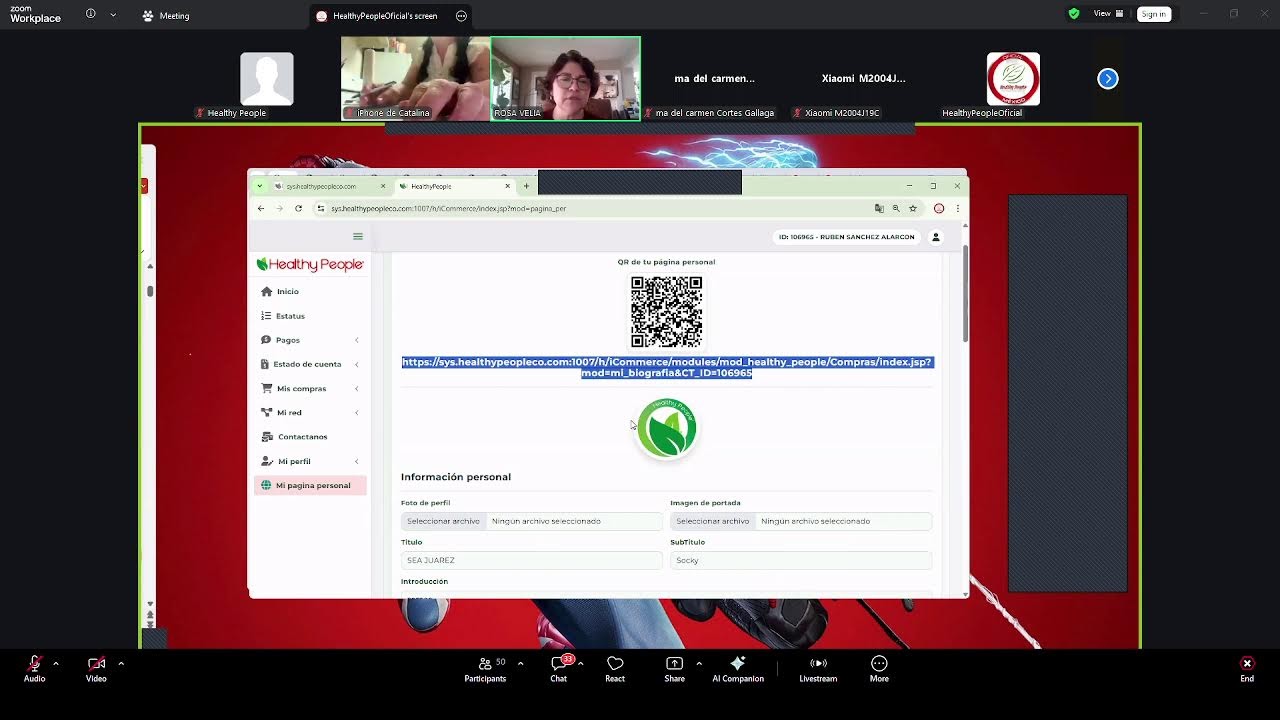Launch the AI Companion
Screen dimensions: 1280x720
tap(738, 669)
